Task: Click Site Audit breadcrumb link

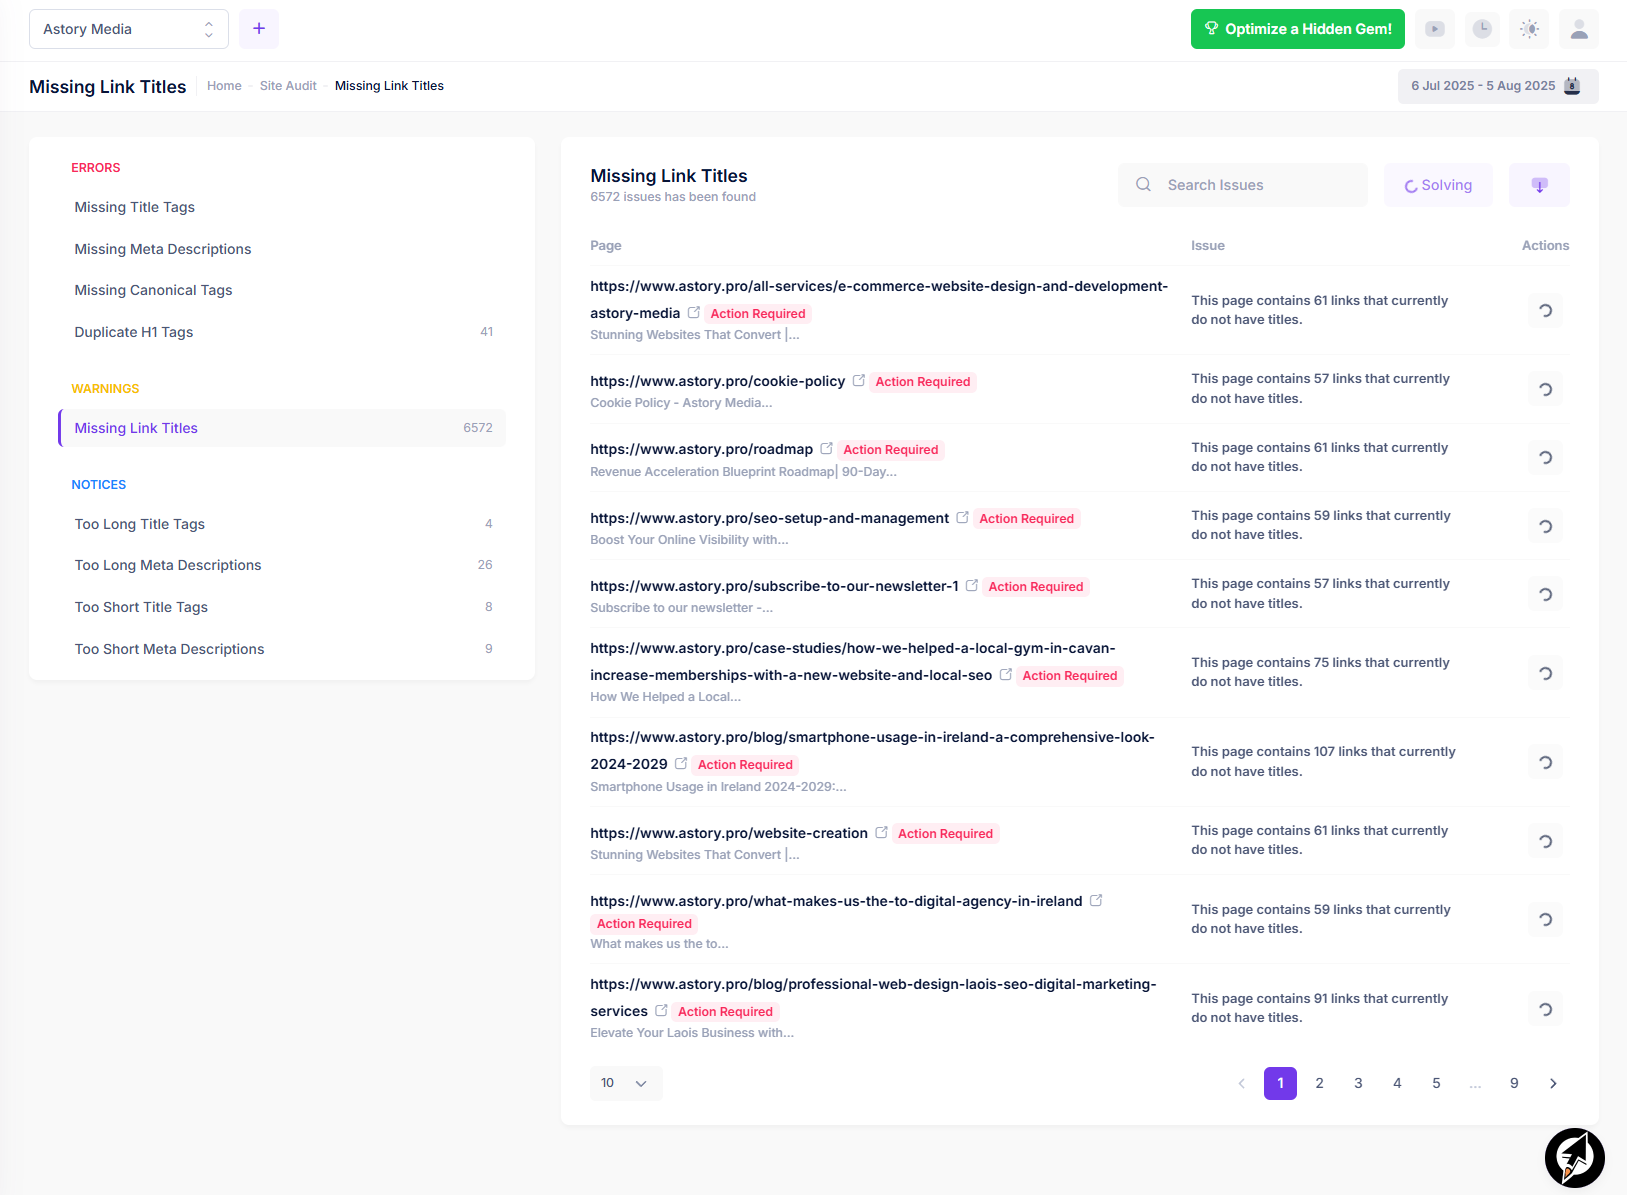Action: [x=288, y=86]
